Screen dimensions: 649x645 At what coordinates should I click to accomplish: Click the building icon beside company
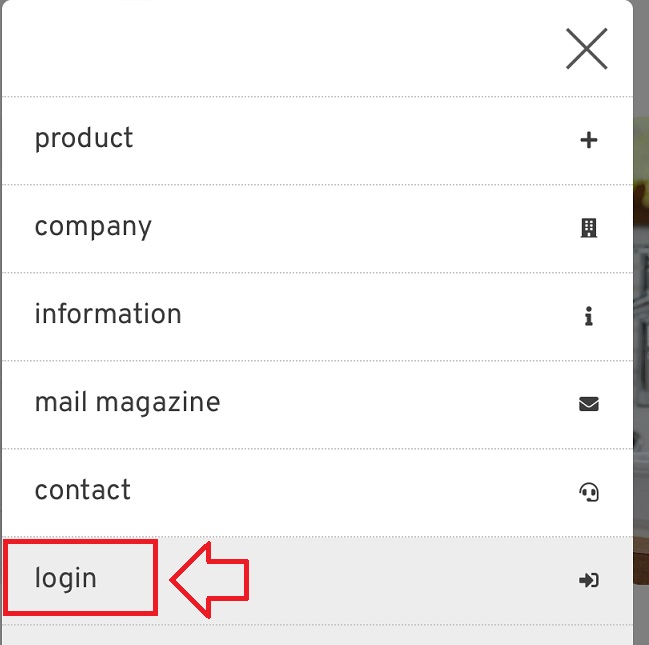pos(589,228)
